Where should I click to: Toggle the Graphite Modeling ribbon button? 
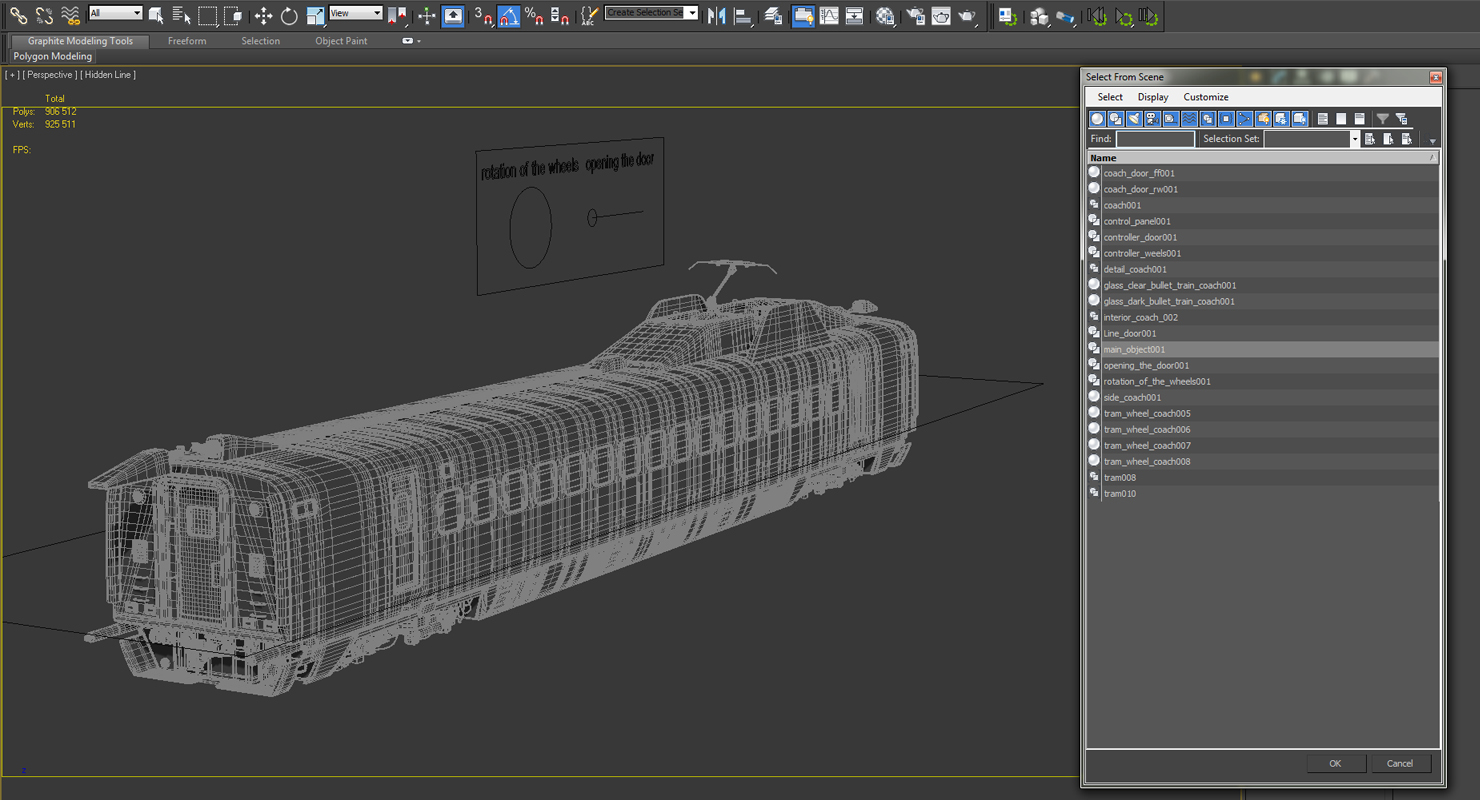click(803, 16)
